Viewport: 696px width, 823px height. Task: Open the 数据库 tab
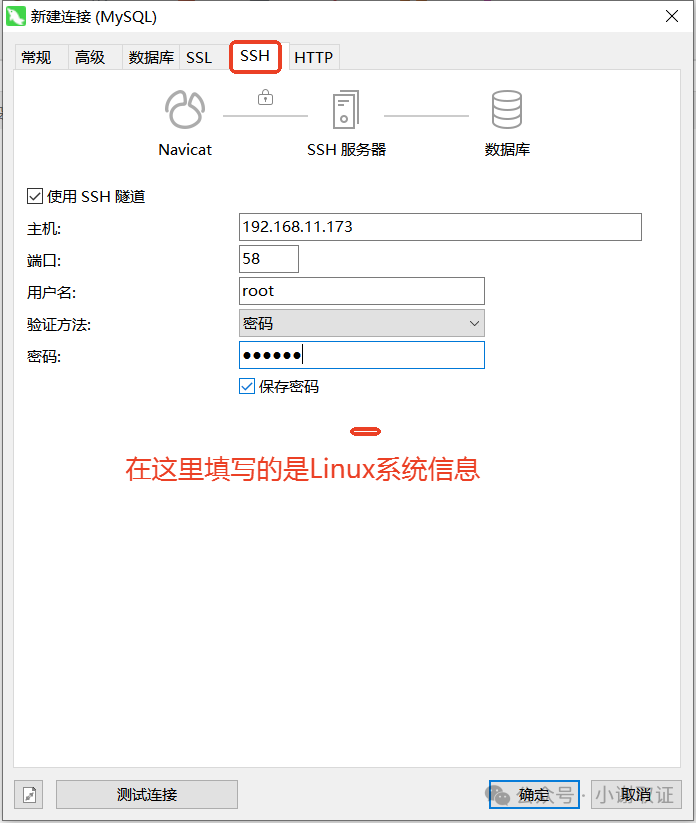(x=151, y=57)
